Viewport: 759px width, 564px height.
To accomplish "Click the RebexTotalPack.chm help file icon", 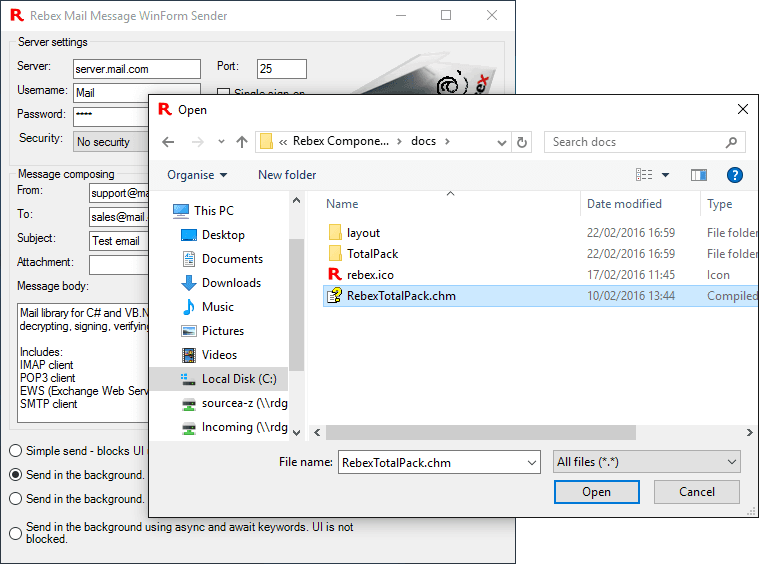I will tap(334, 295).
